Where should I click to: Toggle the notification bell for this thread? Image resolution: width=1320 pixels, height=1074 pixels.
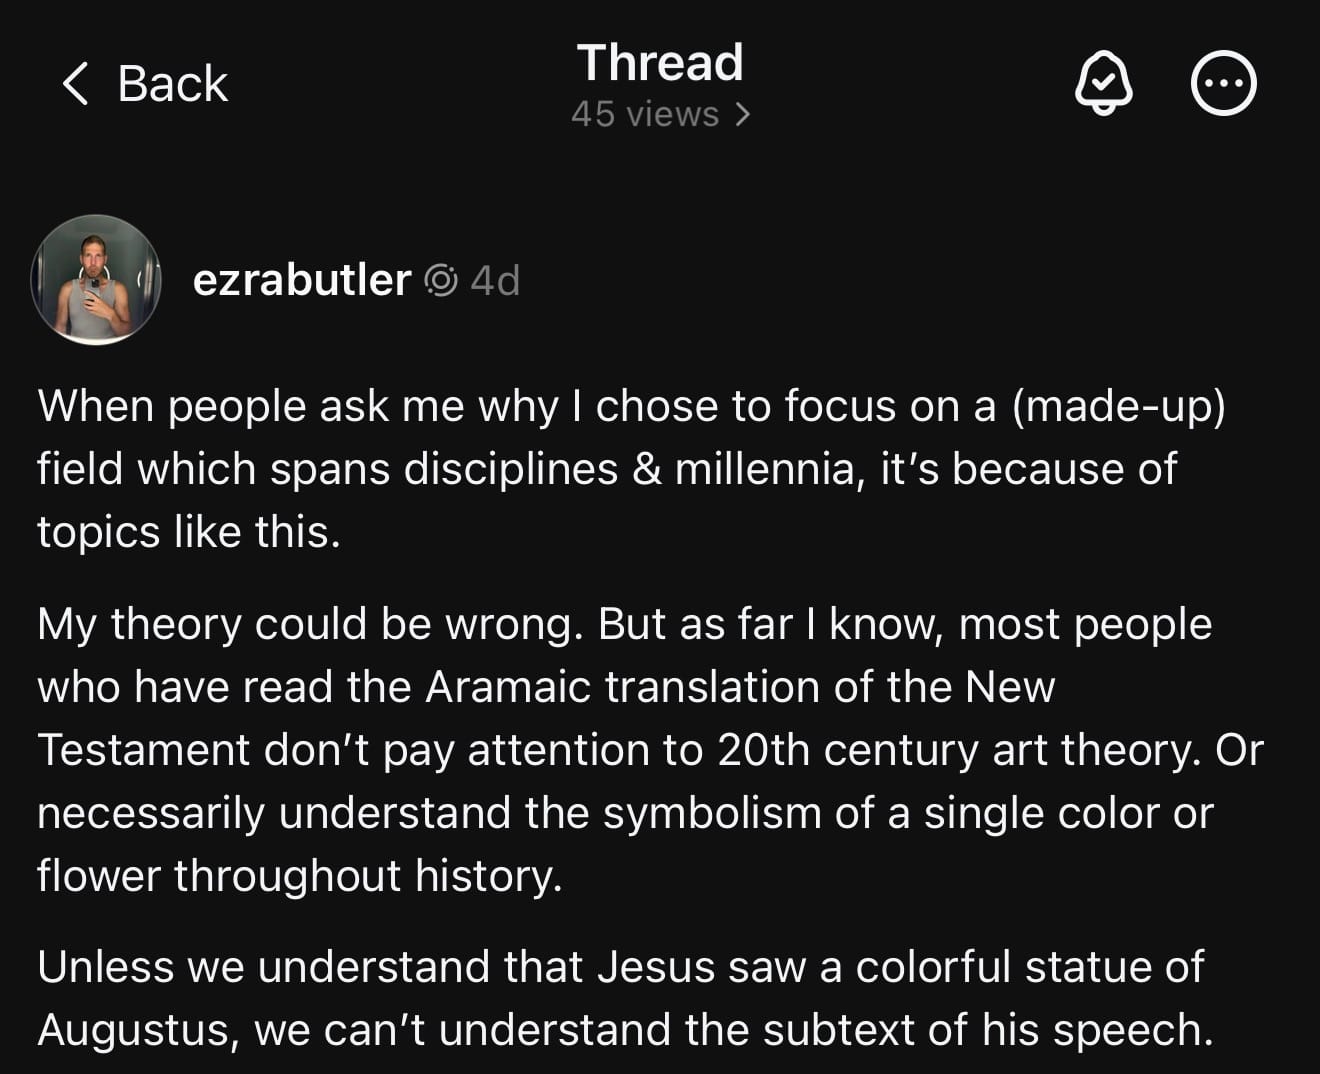(x=1103, y=83)
